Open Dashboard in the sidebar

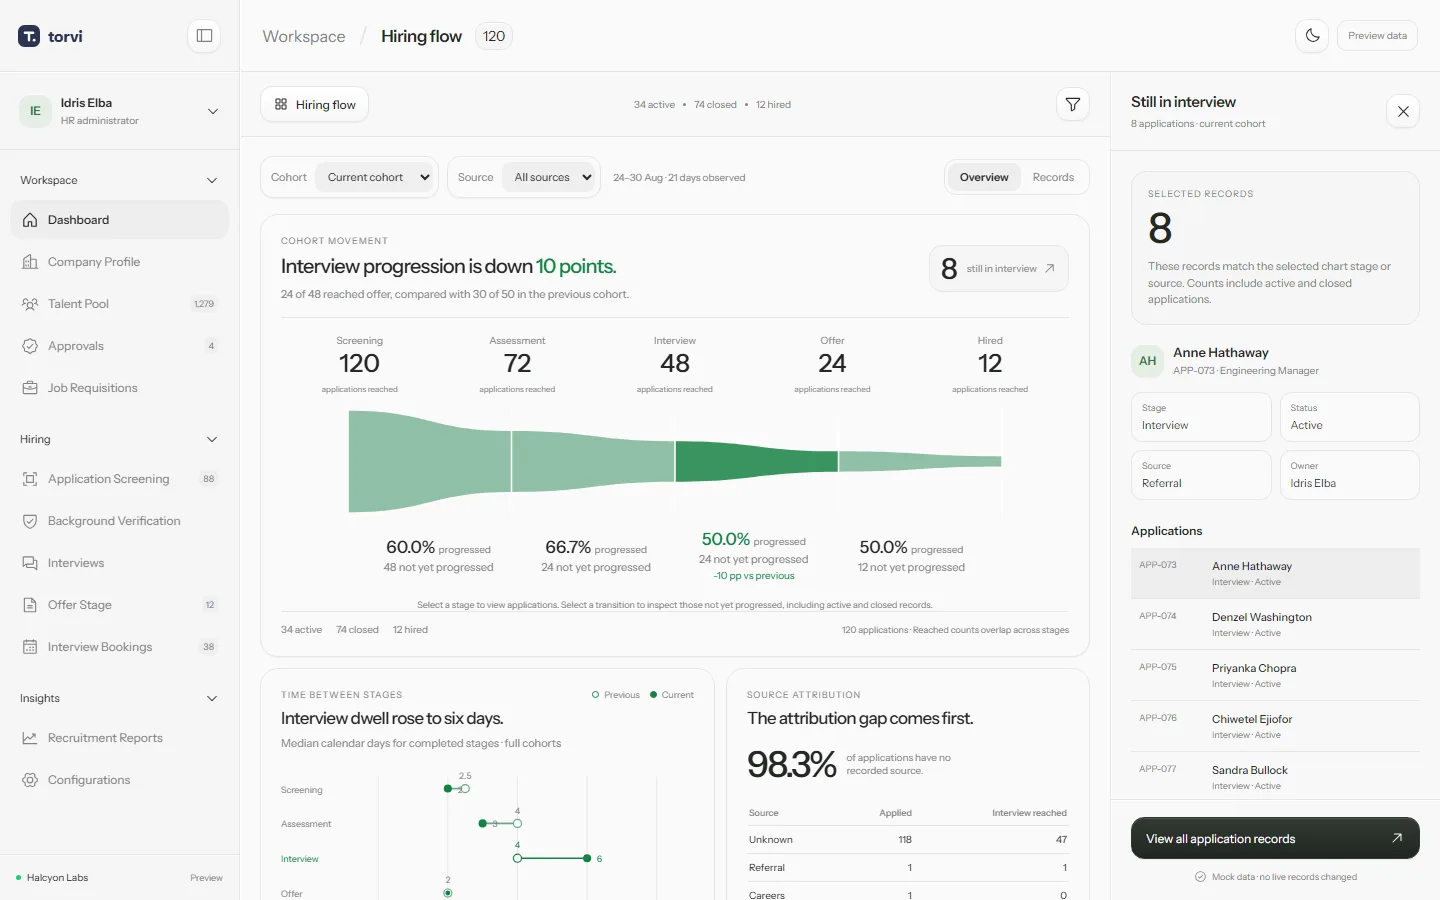point(119,220)
